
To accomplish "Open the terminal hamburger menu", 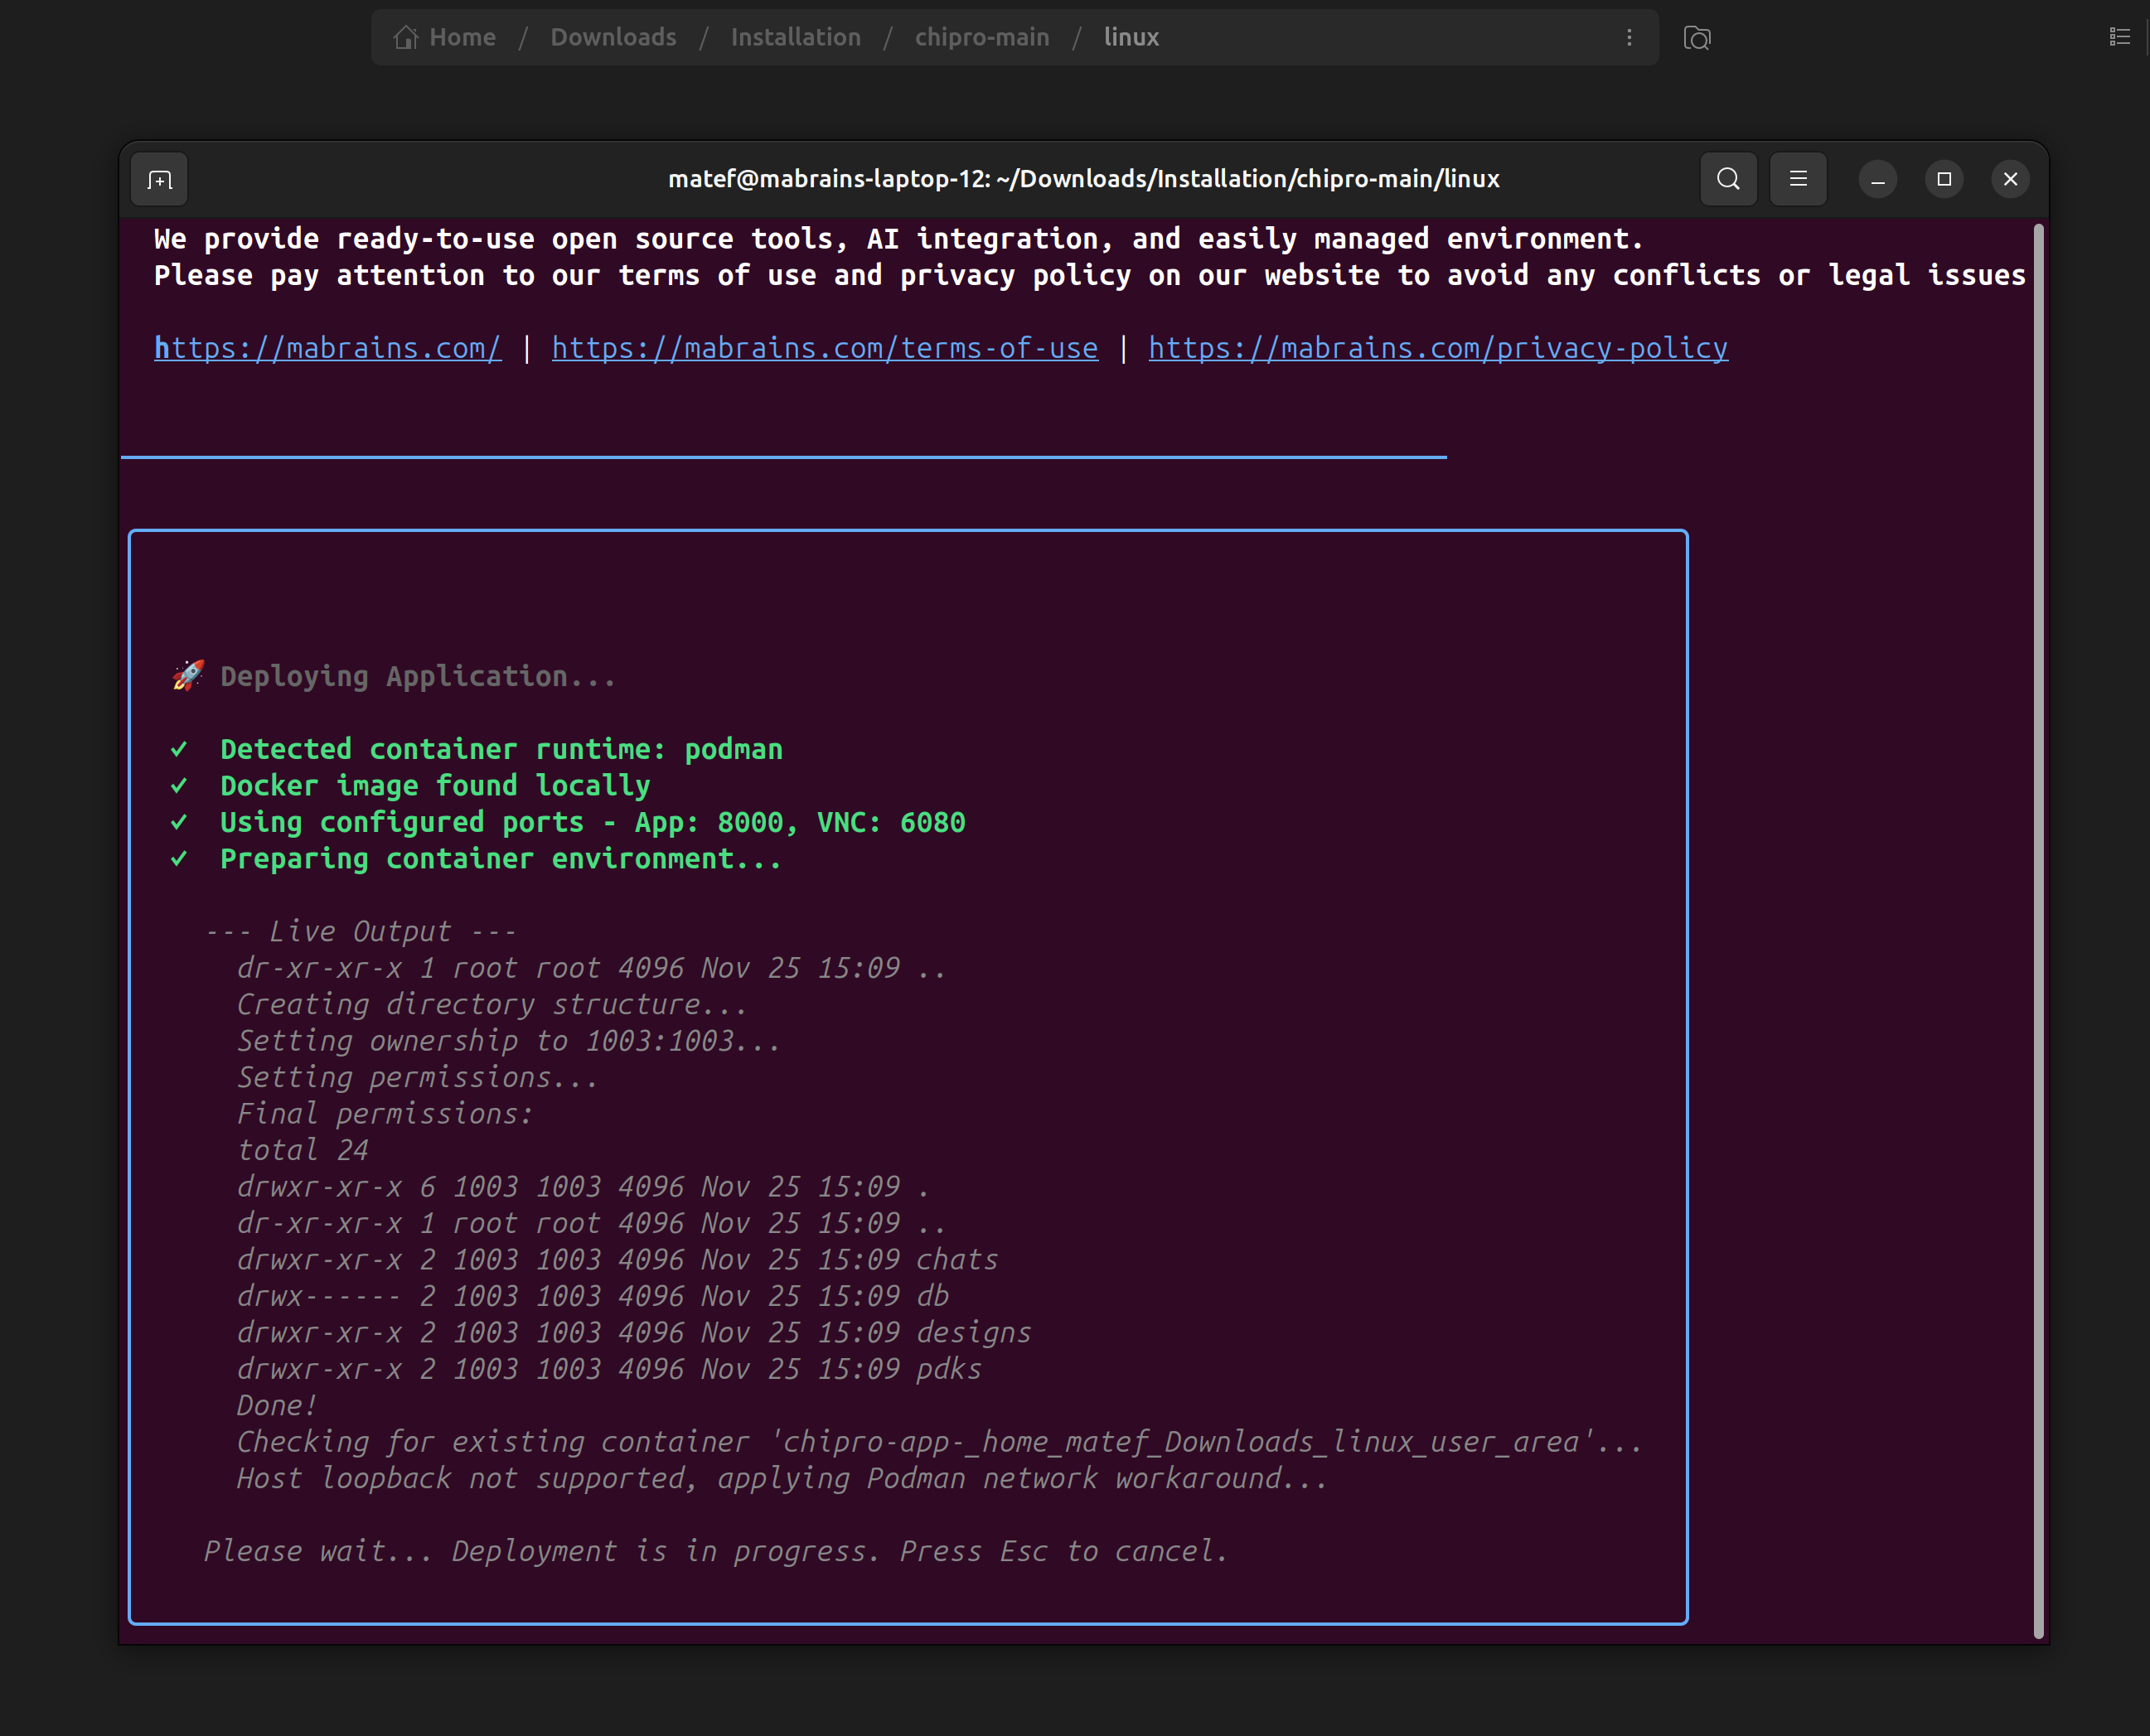I will (x=1798, y=179).
